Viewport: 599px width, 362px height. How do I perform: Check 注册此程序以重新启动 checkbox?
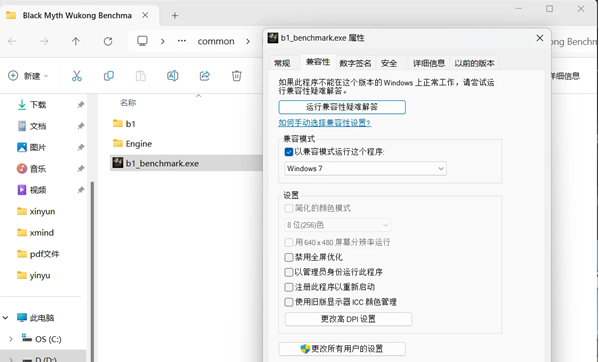[289, 287]
